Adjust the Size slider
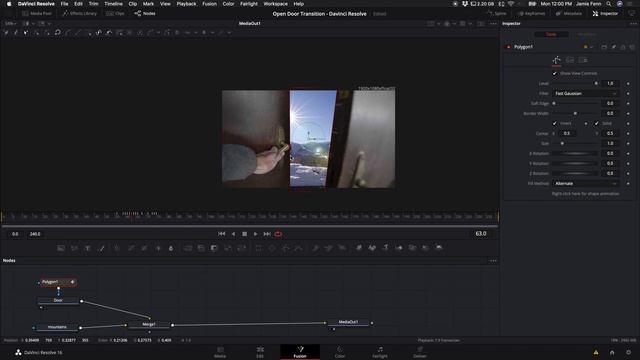Viewport: 640px width, 360px height. [x=576, y=143]
